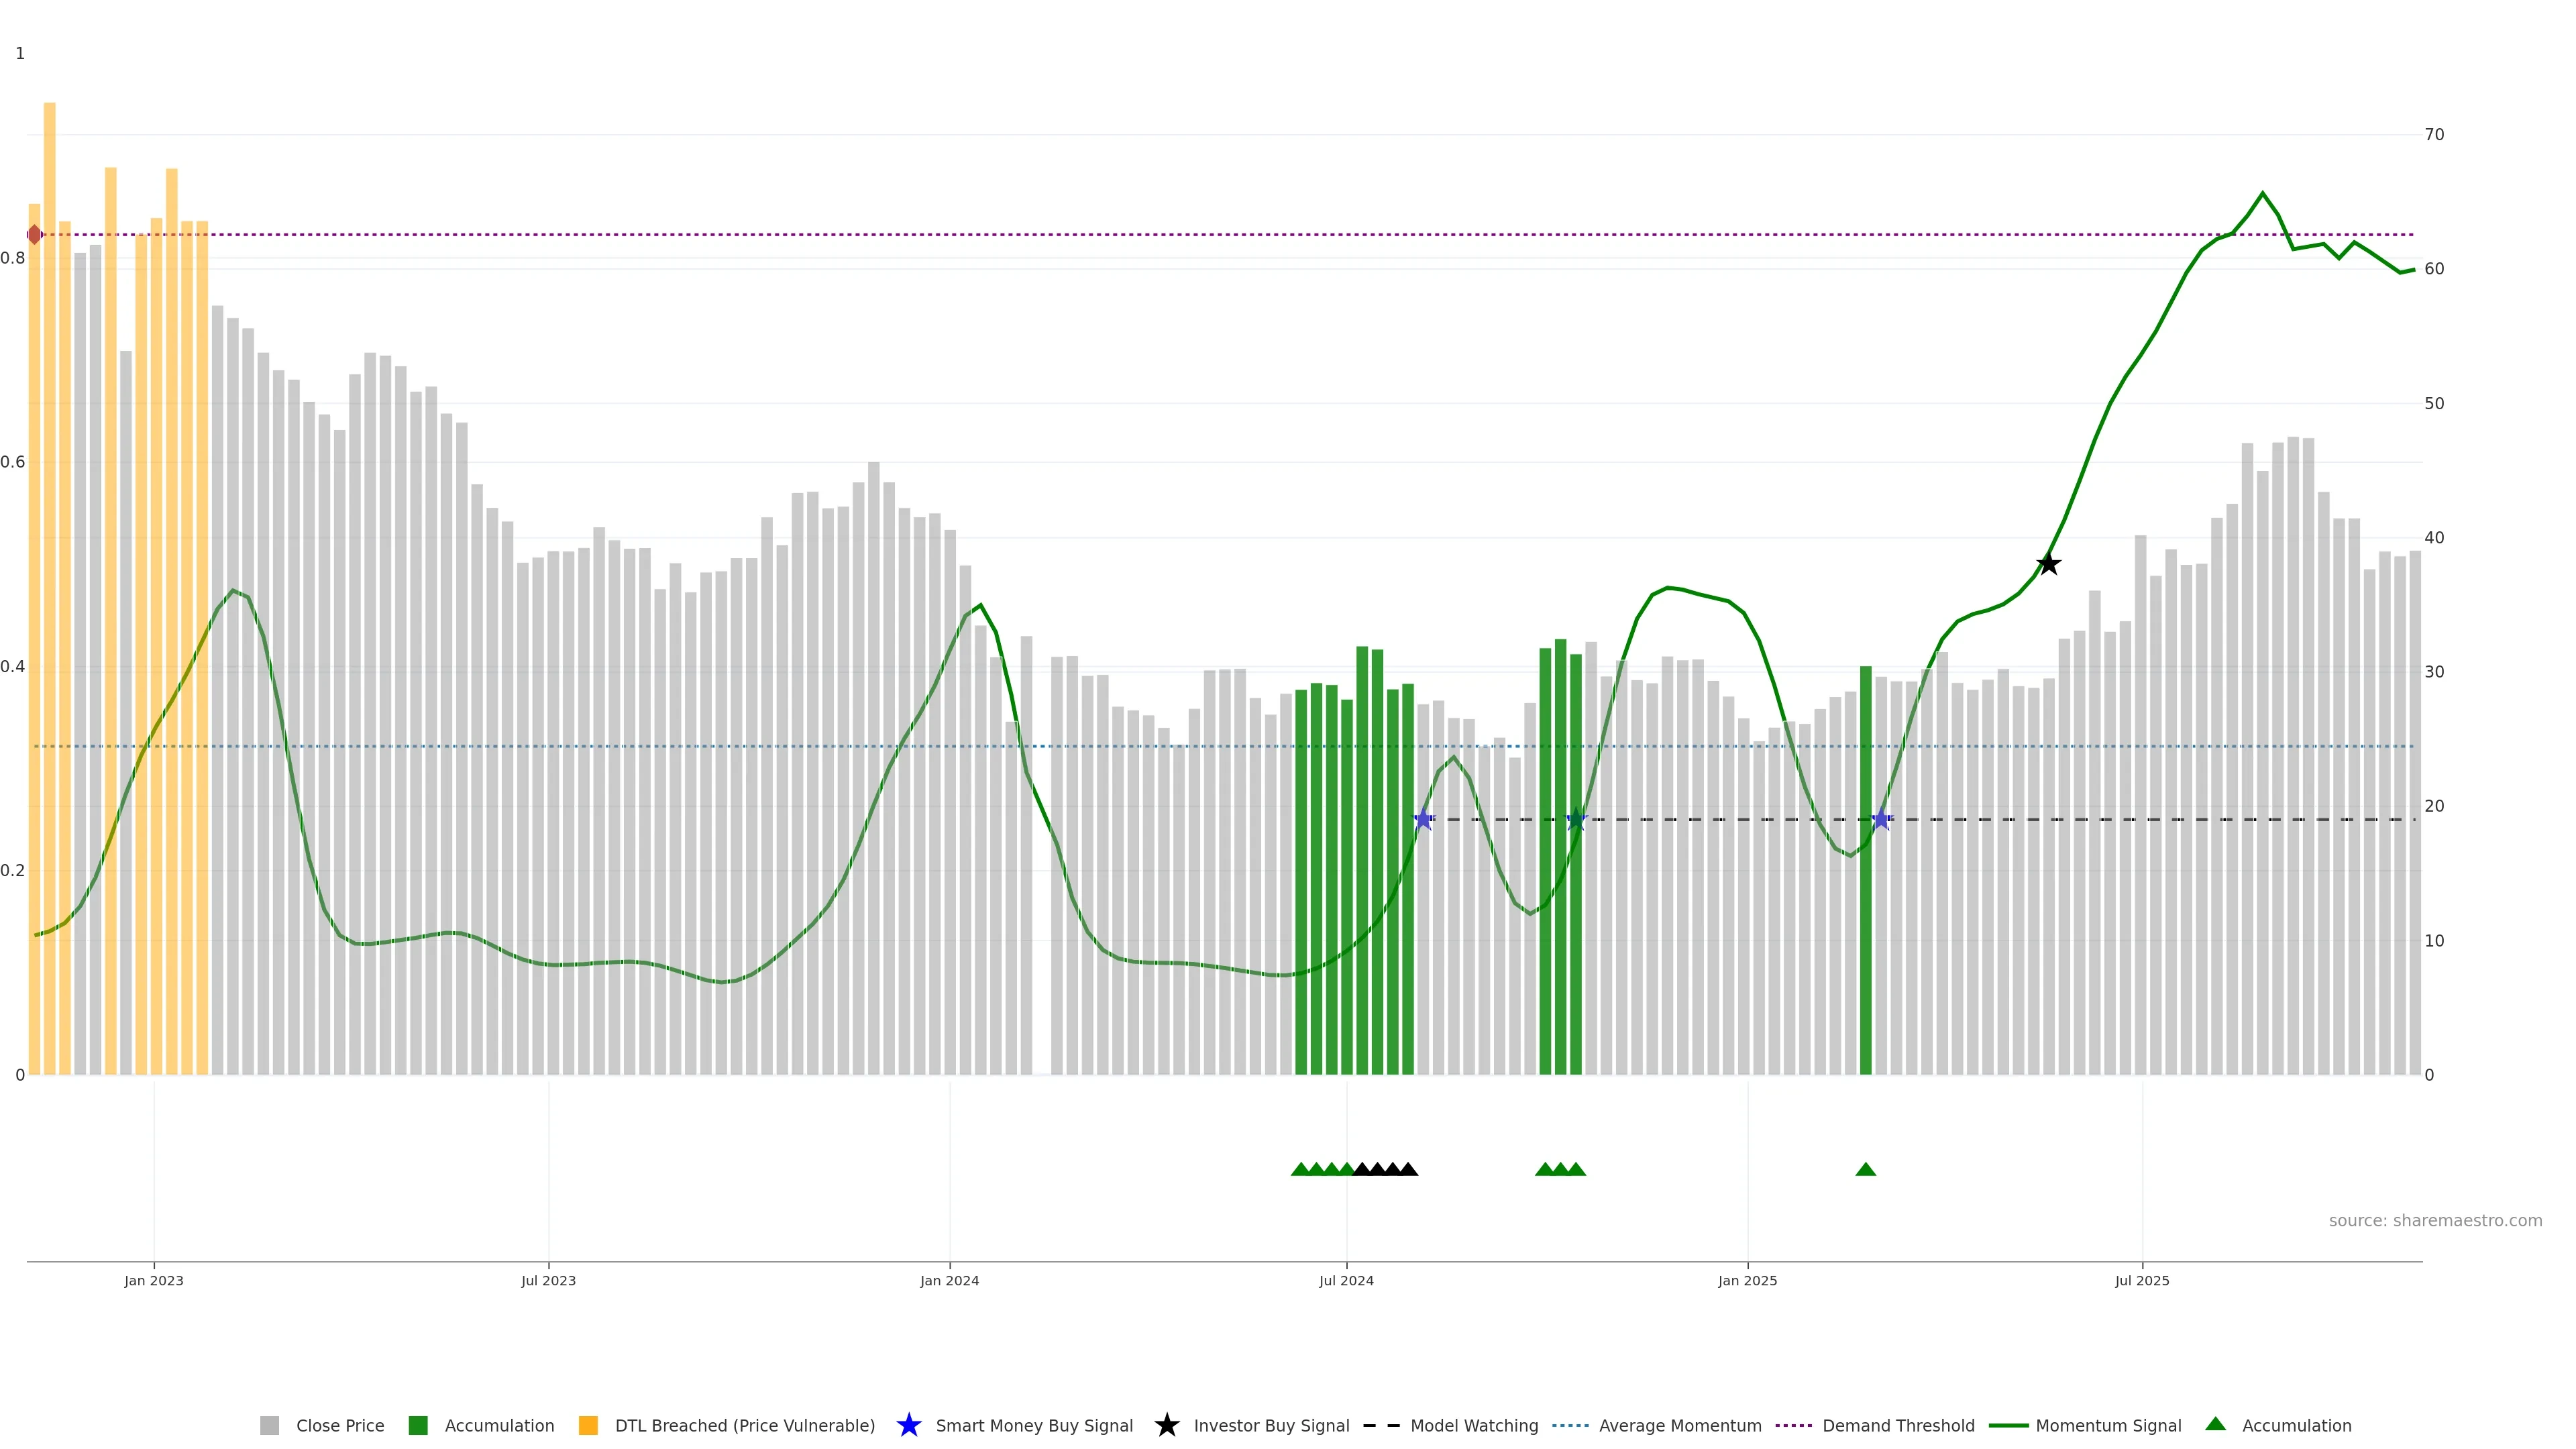The image size is (2576, 1449).
Task: Click the black Investor Buy Signal star on chart
Action: pyautogui.click(x=2048, y=564)
